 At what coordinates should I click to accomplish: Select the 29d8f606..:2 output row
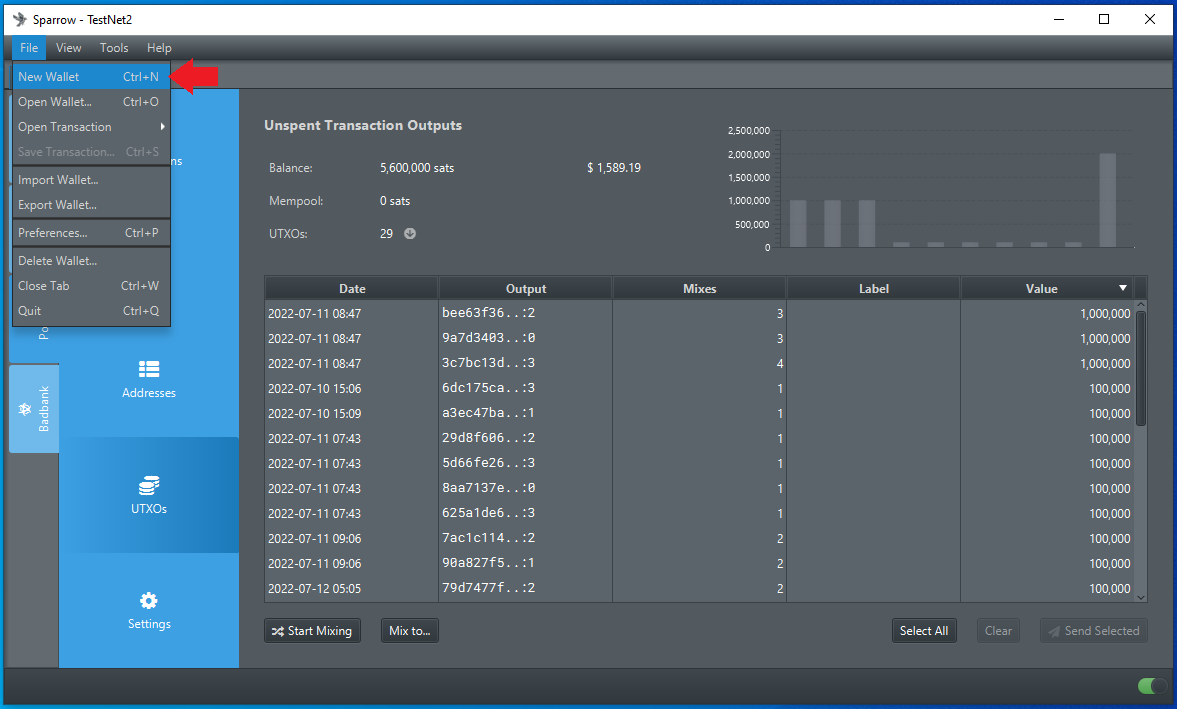(x=700, y=438)
